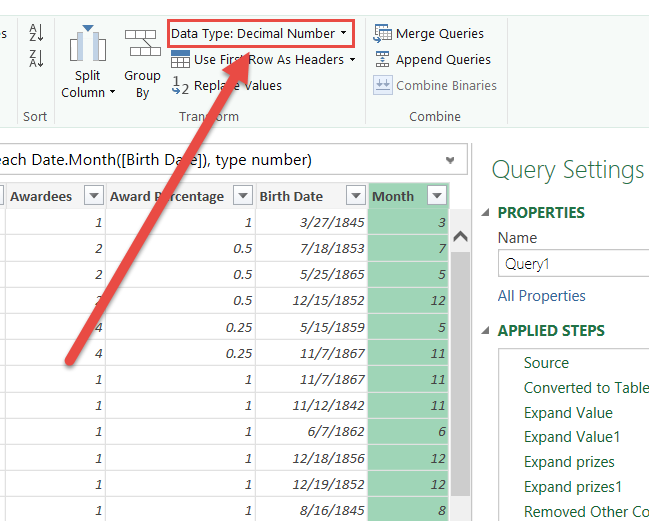Collapse the PROPERTIES section
Viewport: 649px width, 521px height.
click(487, 212)
